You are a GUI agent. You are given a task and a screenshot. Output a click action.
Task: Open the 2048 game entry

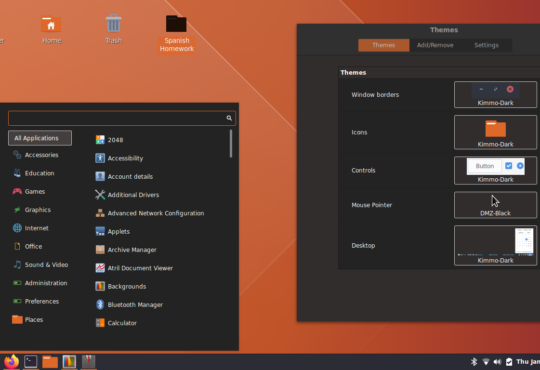110,140
